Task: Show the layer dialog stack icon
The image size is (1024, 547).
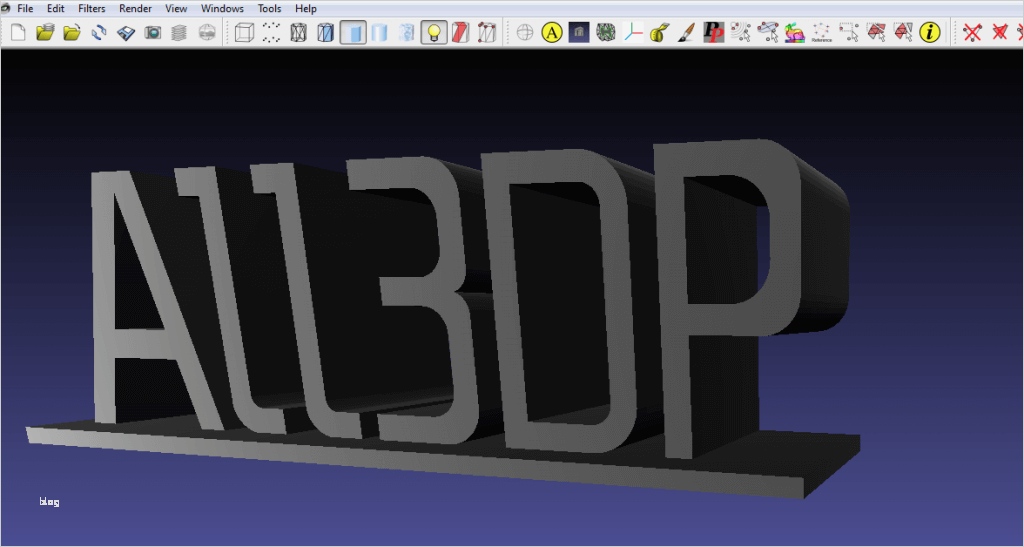Action: tap(180, 32)
